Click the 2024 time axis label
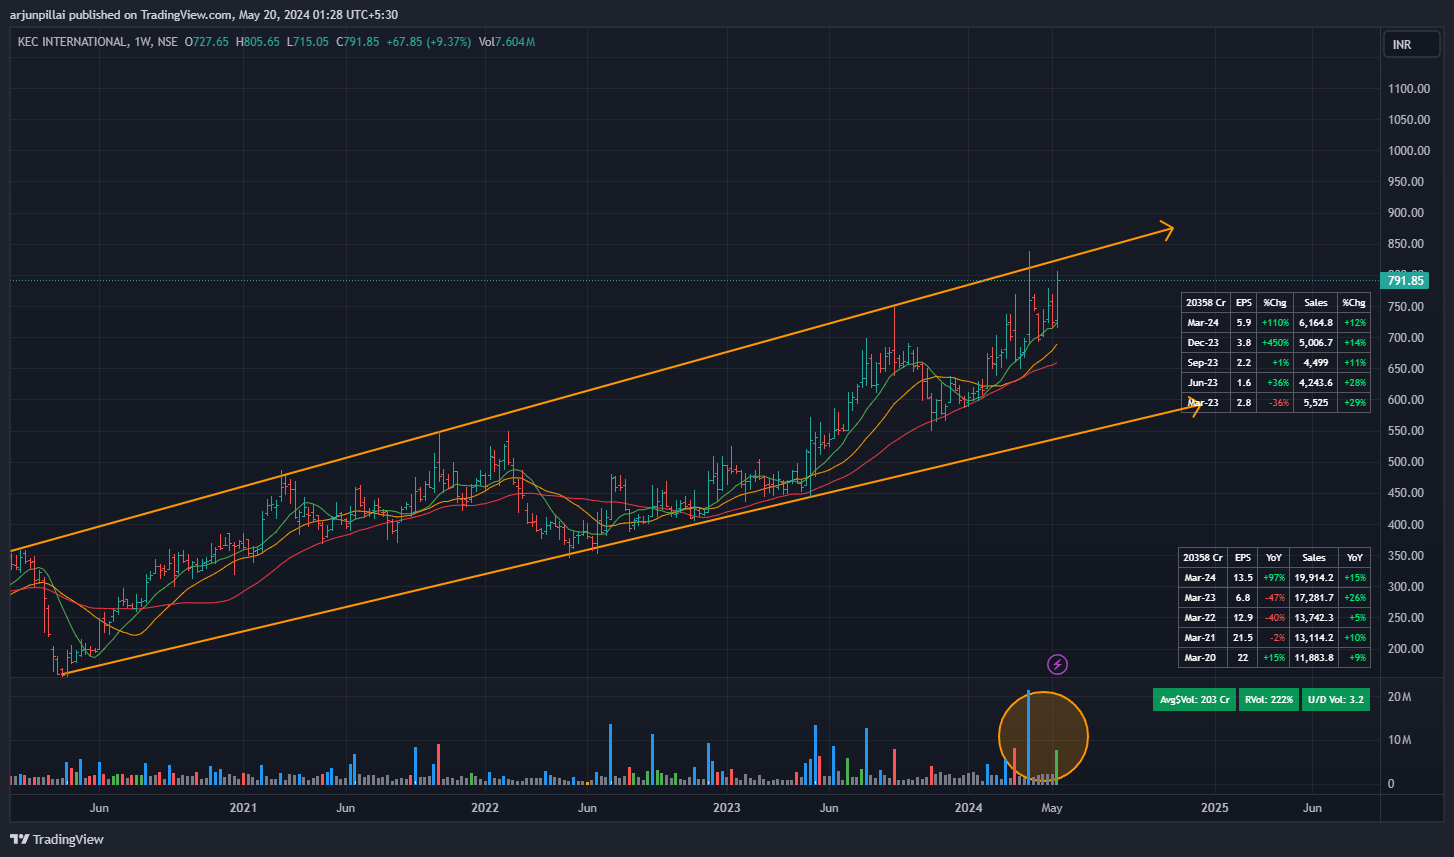The height and width of the screenshot is (857, 1454). point(968,807)
